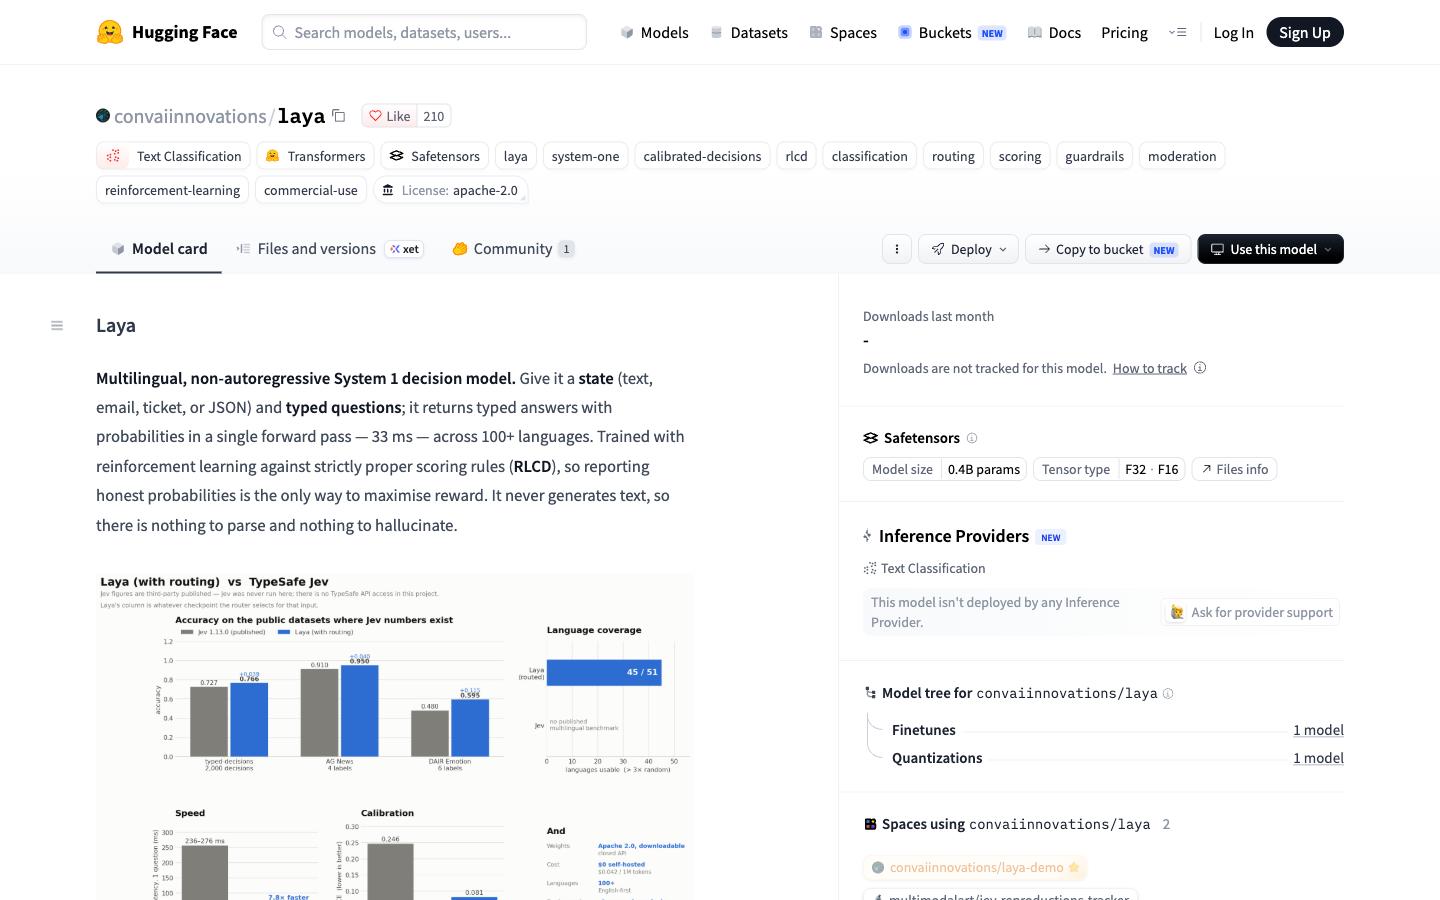Focus the search models input field
This screenshot has width=1440, height=900.
point(424,32)
